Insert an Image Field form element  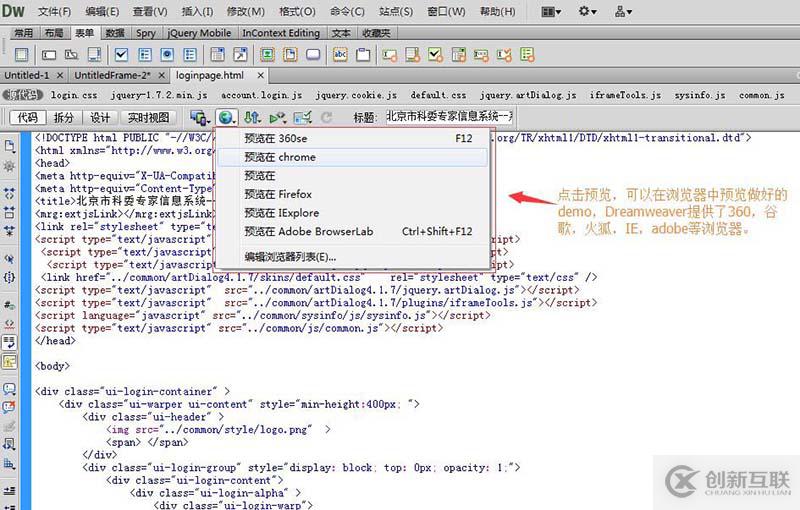coord(267,55)
